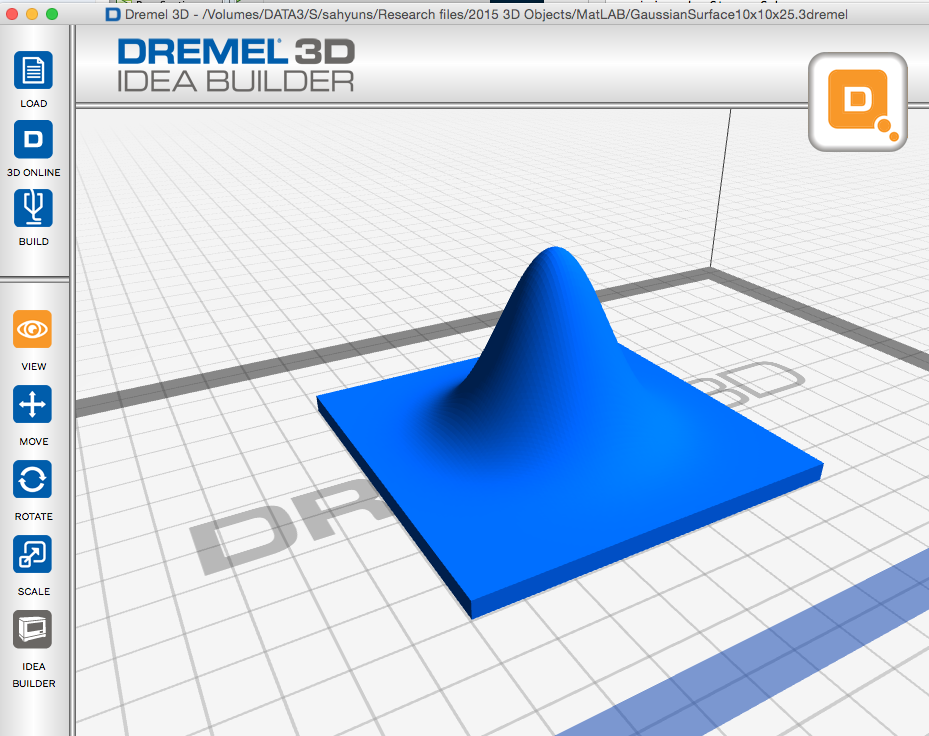Click the orange Dremel D badge
Image resolution: width=929 pixels, height=736 pixels.
pyautogui.click(x=858, y=102)
